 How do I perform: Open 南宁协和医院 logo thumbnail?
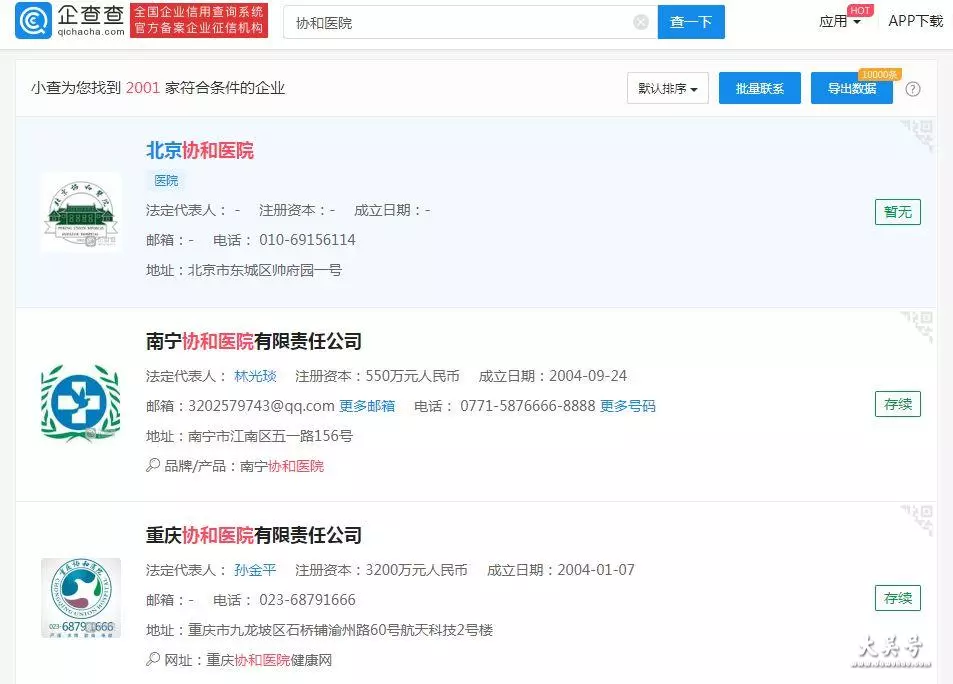[81, 403]
